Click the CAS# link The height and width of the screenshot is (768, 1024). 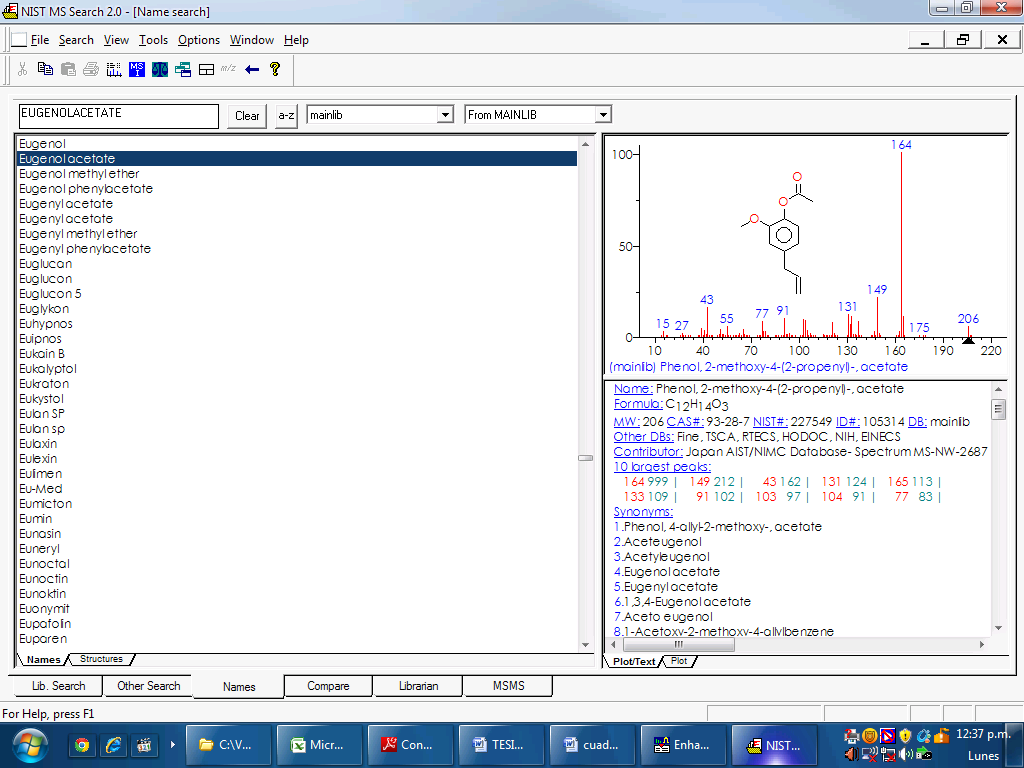coord(685,422)
